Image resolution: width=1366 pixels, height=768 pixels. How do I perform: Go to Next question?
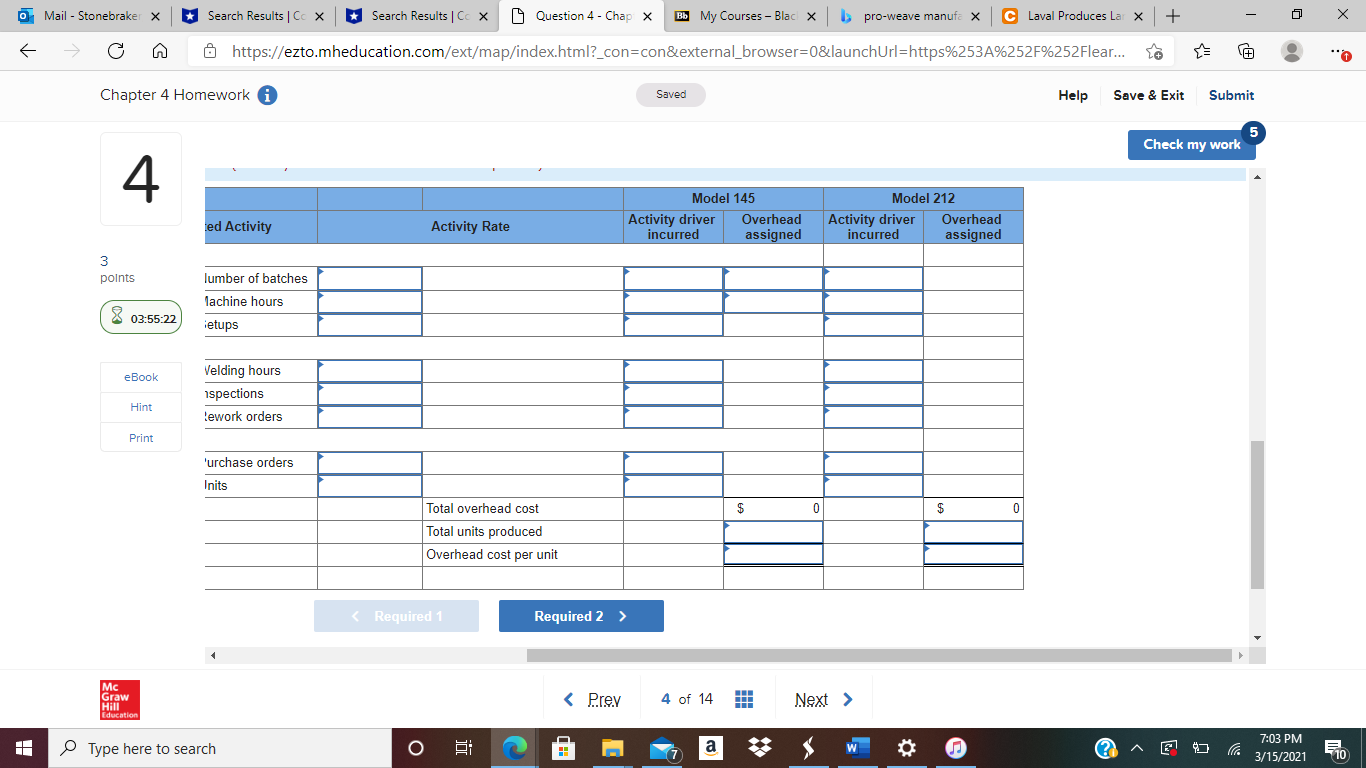click(x=825, y=699)
